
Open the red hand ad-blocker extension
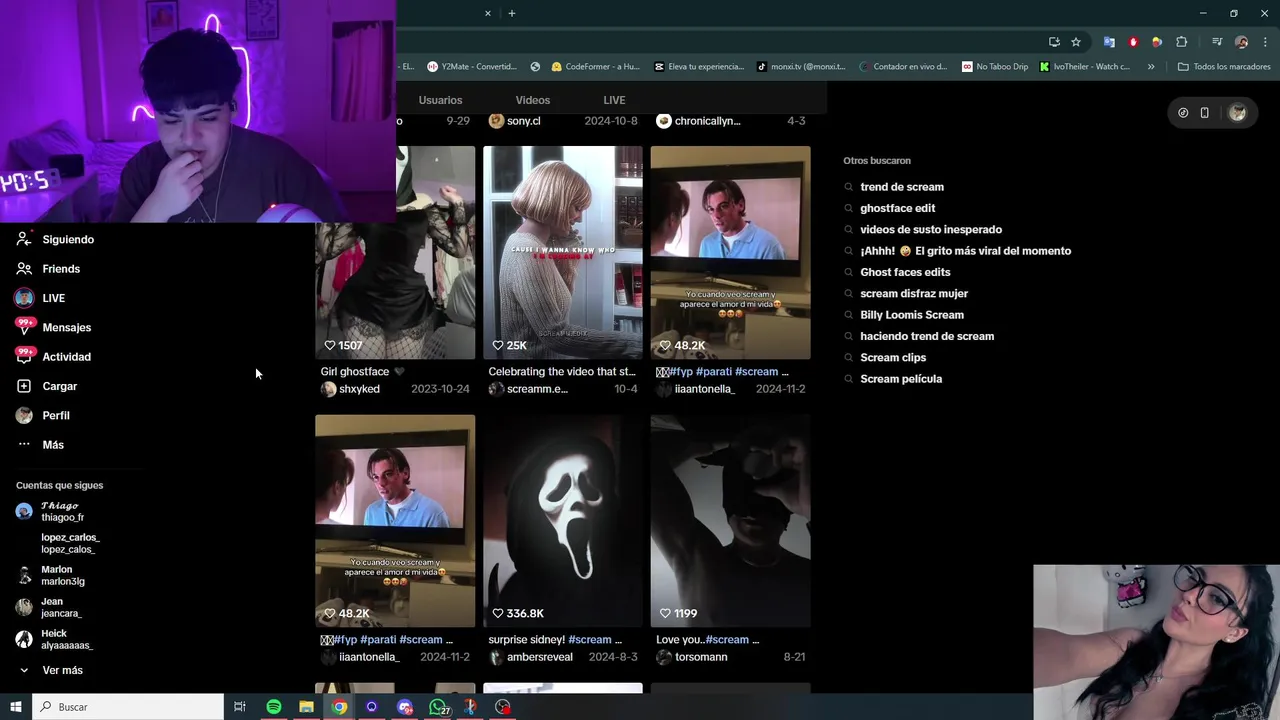(x=1133, y=42)
